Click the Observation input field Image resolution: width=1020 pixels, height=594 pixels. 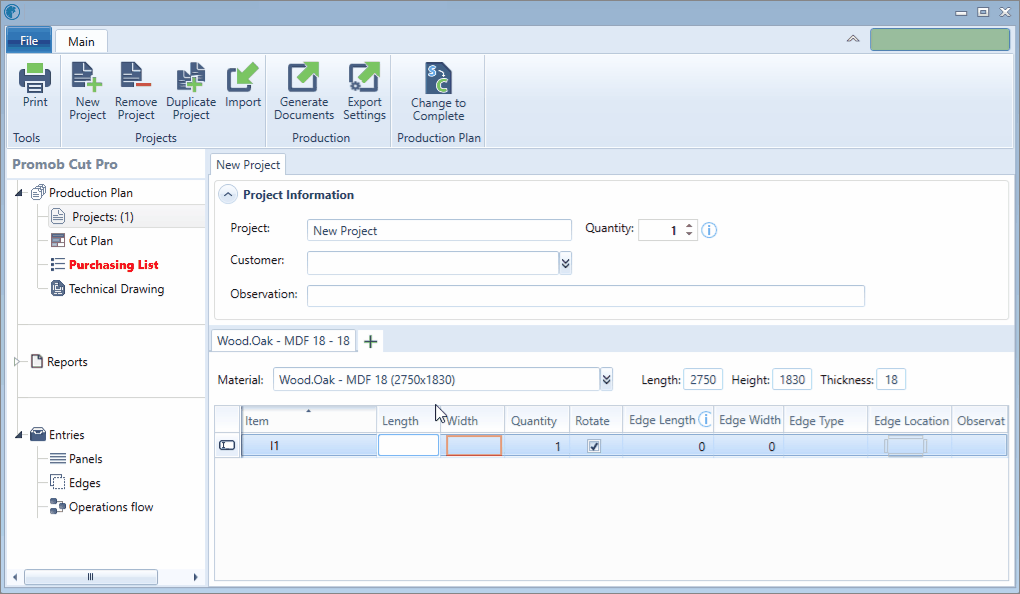click(x=585, y=295)
